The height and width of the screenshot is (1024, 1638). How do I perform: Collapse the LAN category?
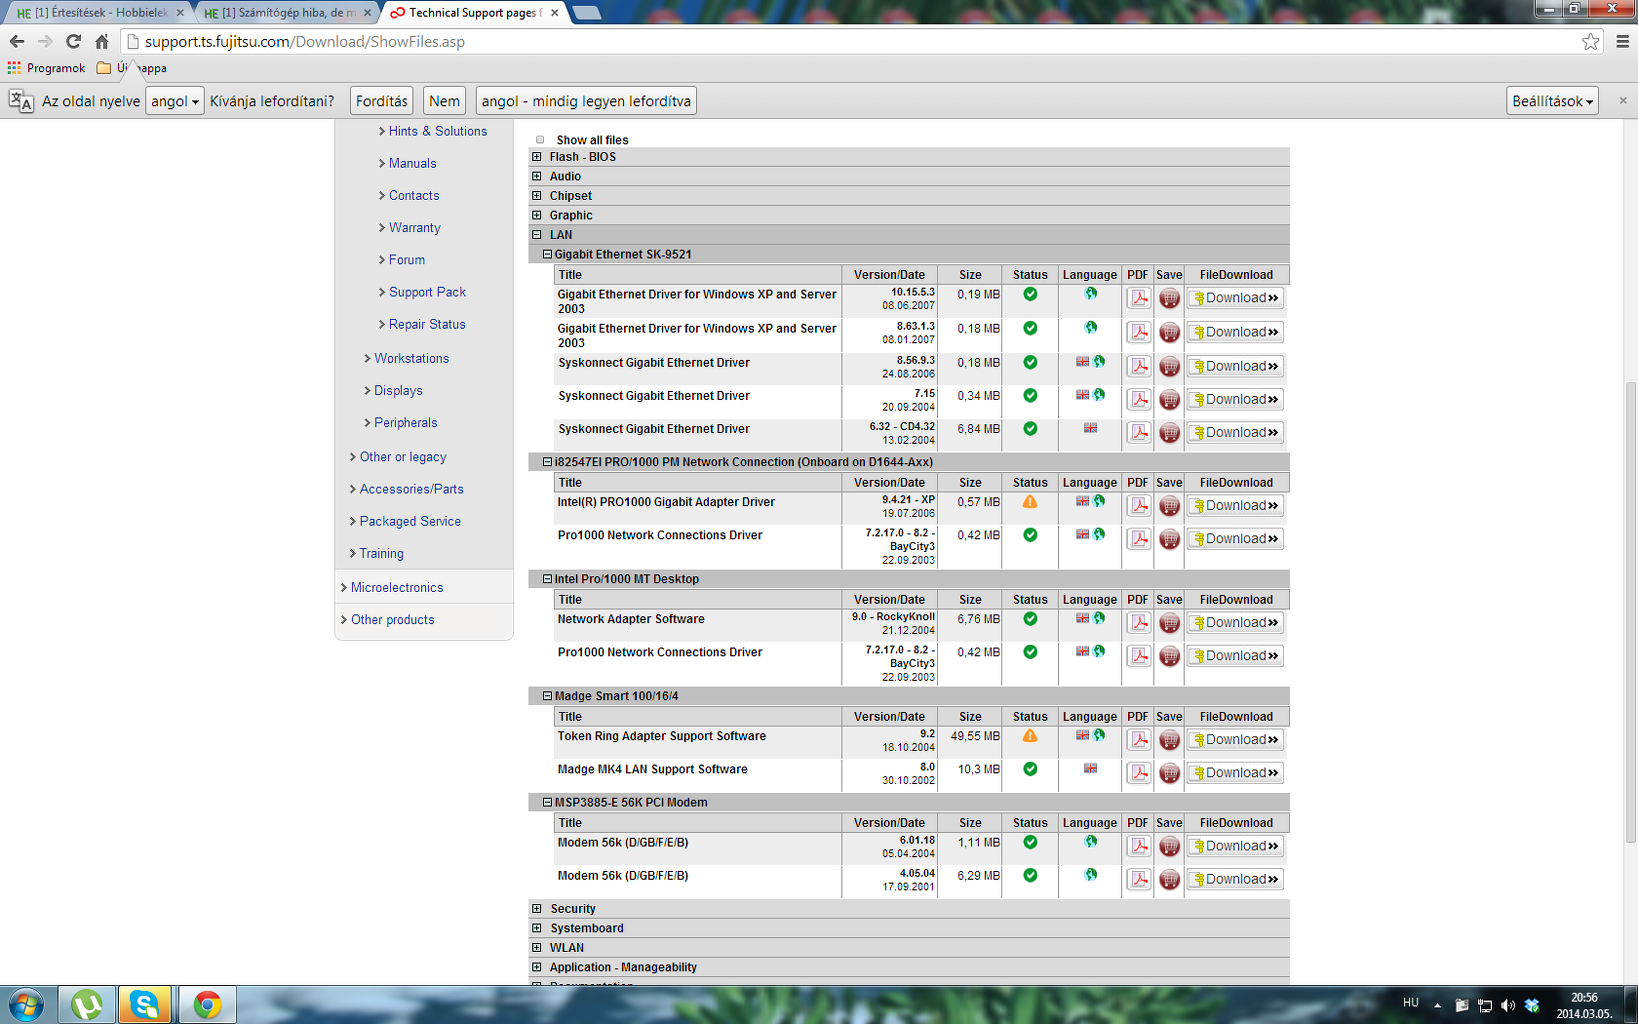point(537,235)
